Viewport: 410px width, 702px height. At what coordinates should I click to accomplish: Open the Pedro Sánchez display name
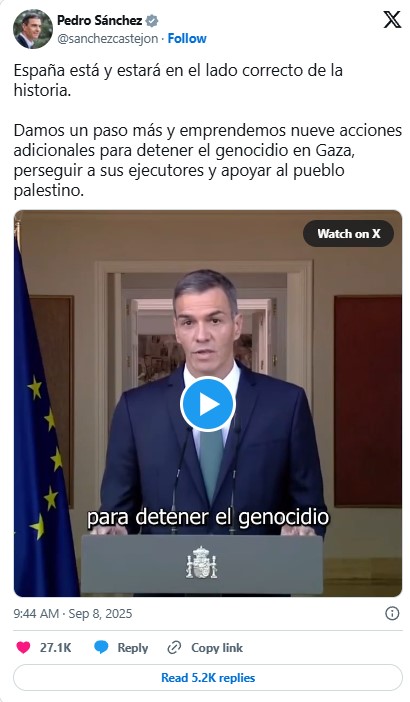(x=99, y=20)
